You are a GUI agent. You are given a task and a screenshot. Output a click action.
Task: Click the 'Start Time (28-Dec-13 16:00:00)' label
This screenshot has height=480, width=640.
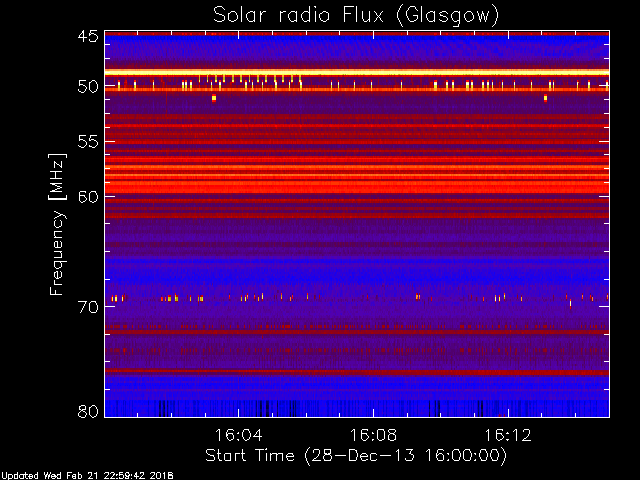point(356,456)
